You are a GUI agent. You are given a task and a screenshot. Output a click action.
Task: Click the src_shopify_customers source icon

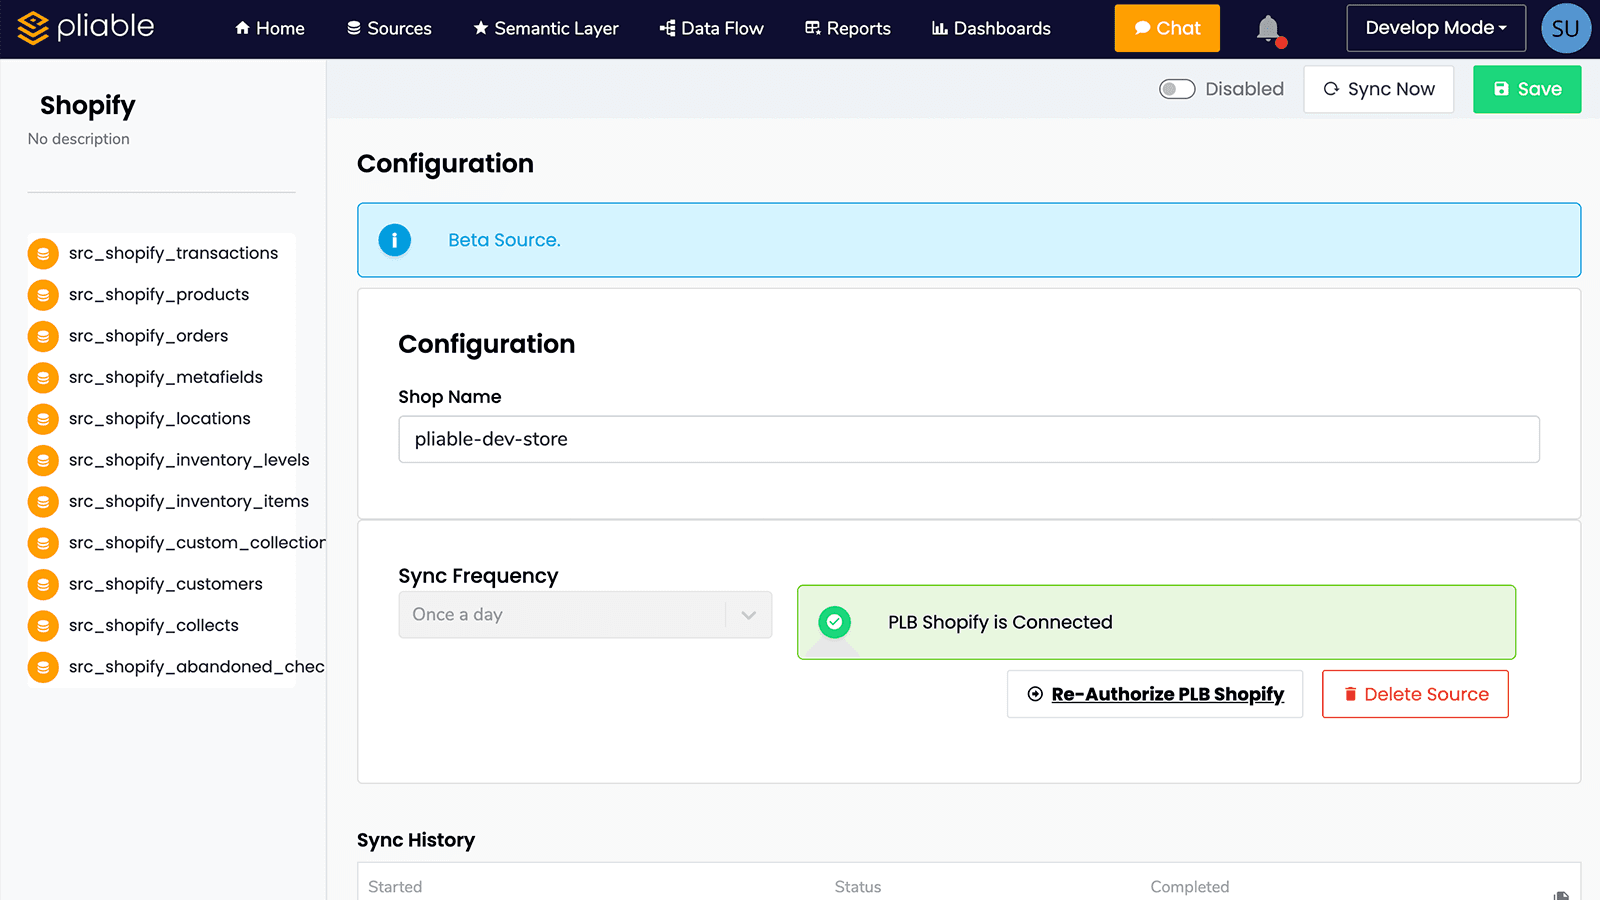point(43,584)
